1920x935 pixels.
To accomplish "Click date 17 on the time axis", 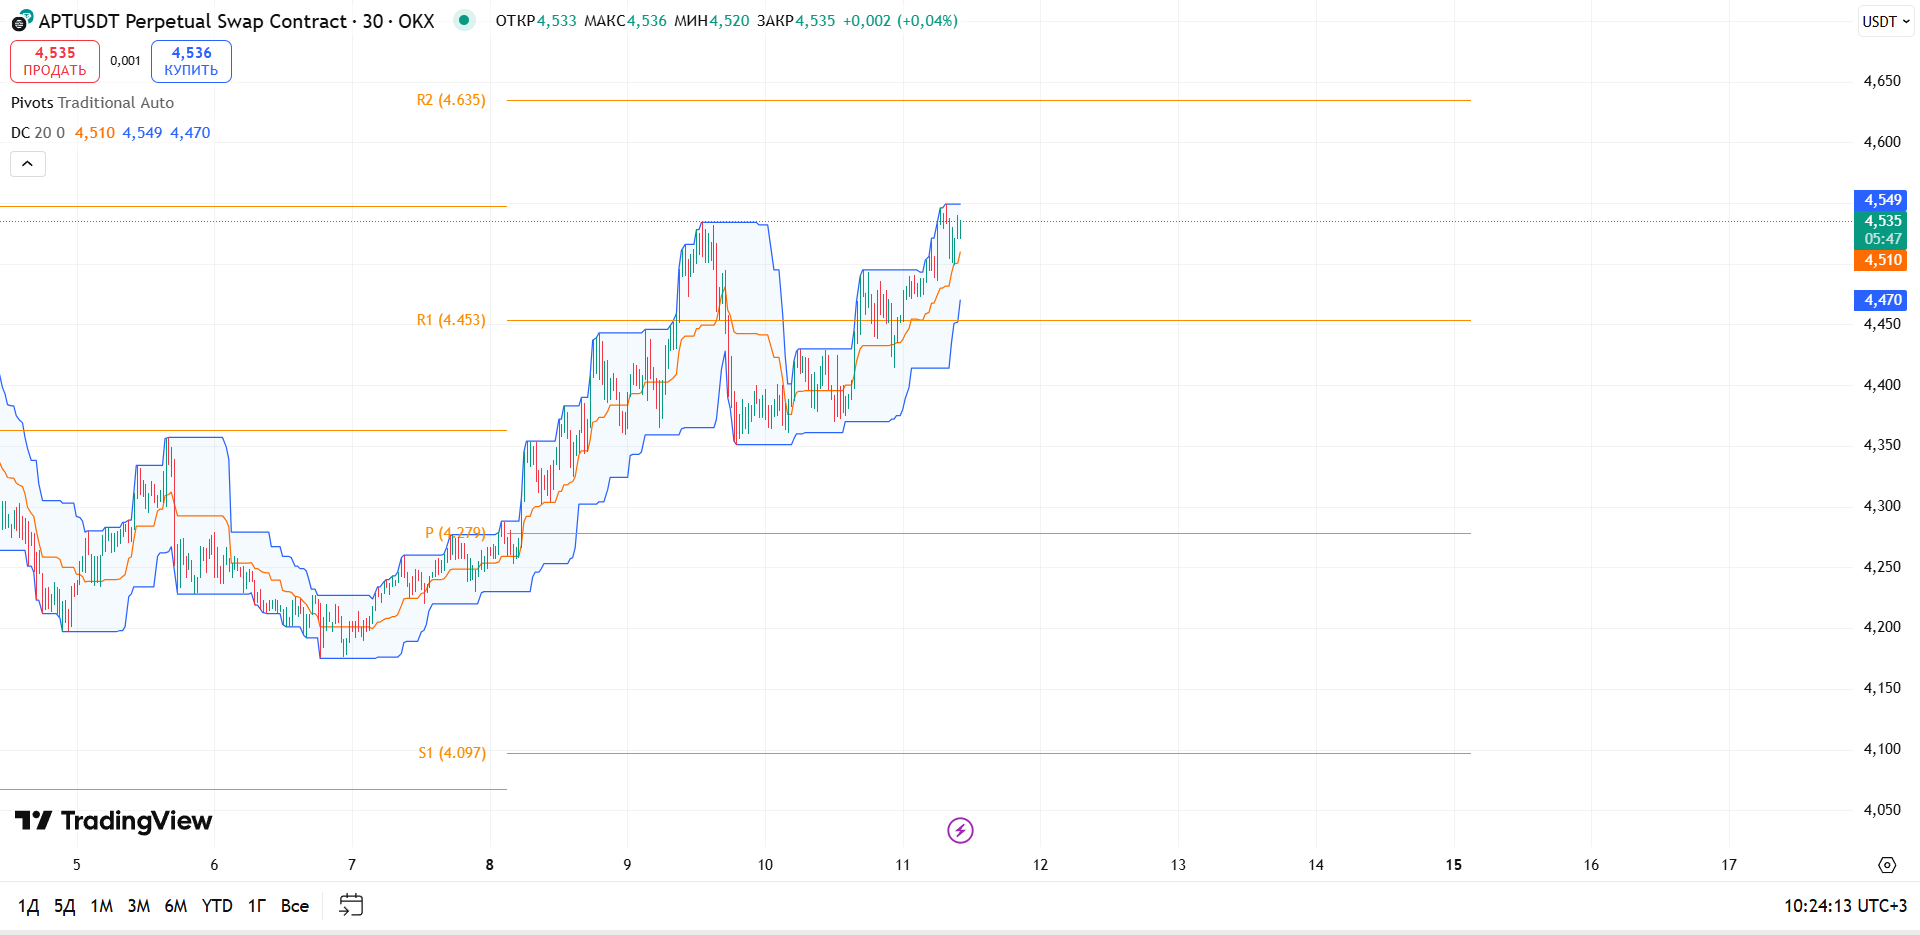I will coord(1729,865).
